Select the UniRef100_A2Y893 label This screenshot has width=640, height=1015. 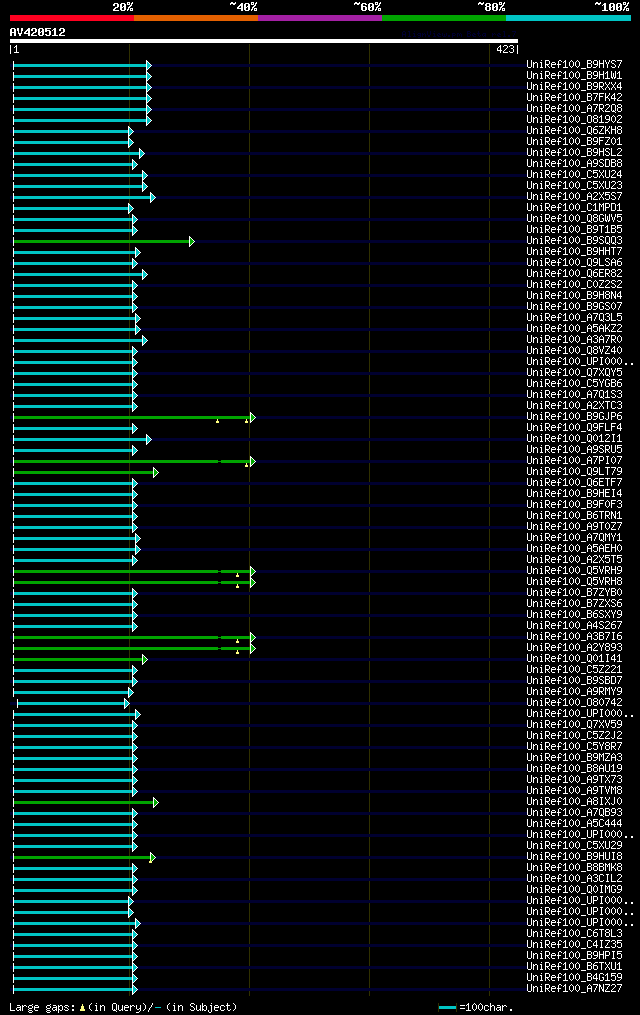pyautogui.click(x=574, y=648)
